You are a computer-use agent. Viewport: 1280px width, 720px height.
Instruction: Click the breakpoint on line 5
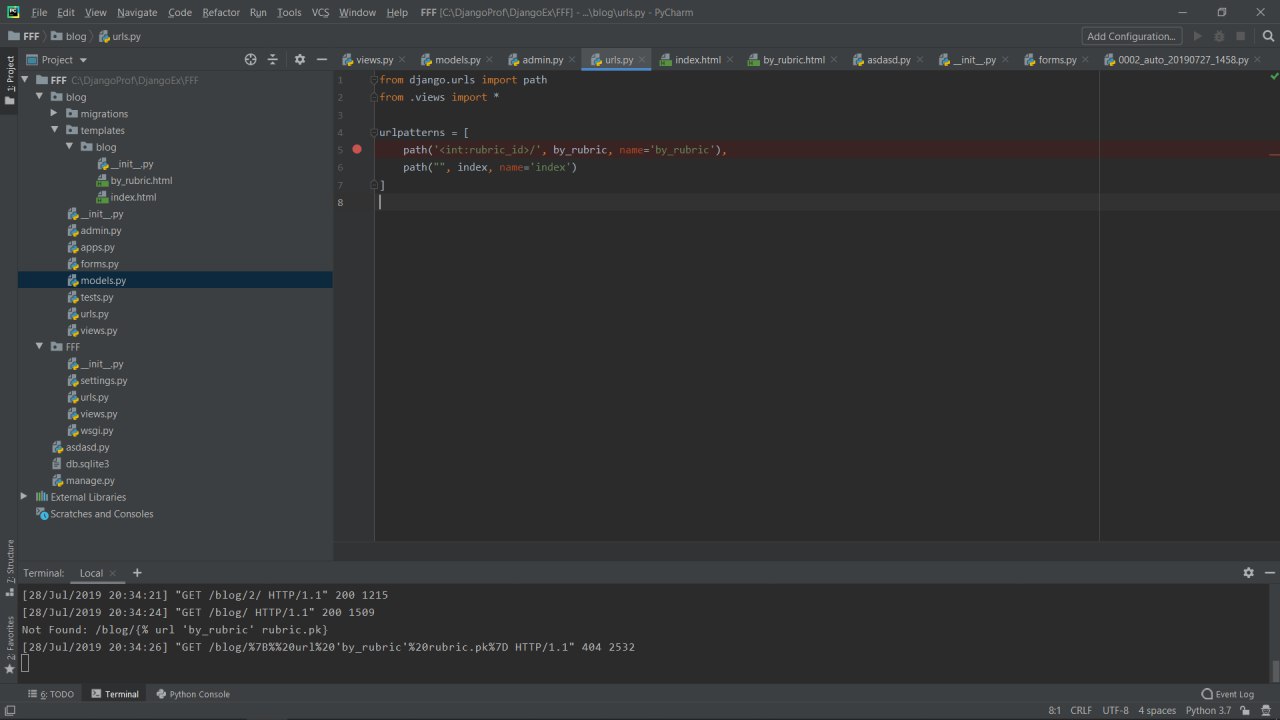(x=357, y=149)
